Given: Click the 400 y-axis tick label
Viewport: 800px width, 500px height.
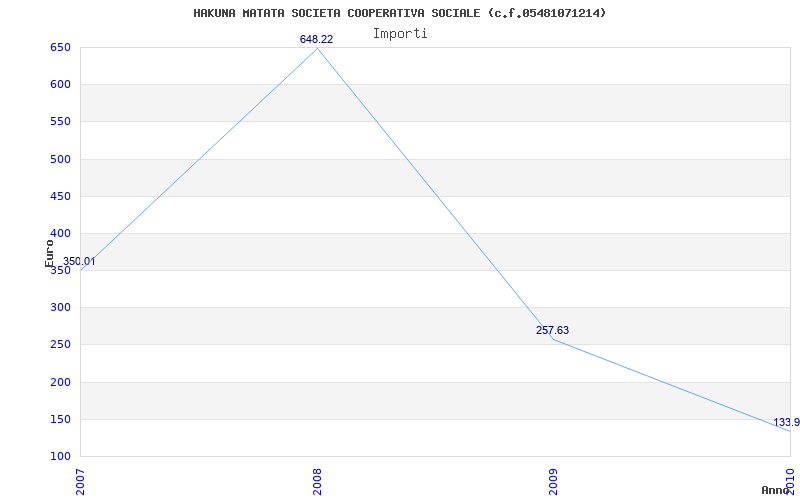Looking at the screenshot, I should pos(60,234).
